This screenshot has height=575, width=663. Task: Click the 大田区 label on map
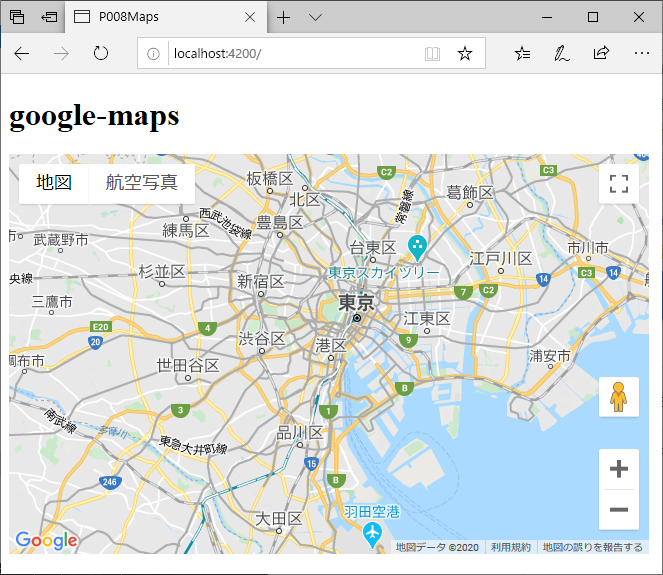(279, 519)
